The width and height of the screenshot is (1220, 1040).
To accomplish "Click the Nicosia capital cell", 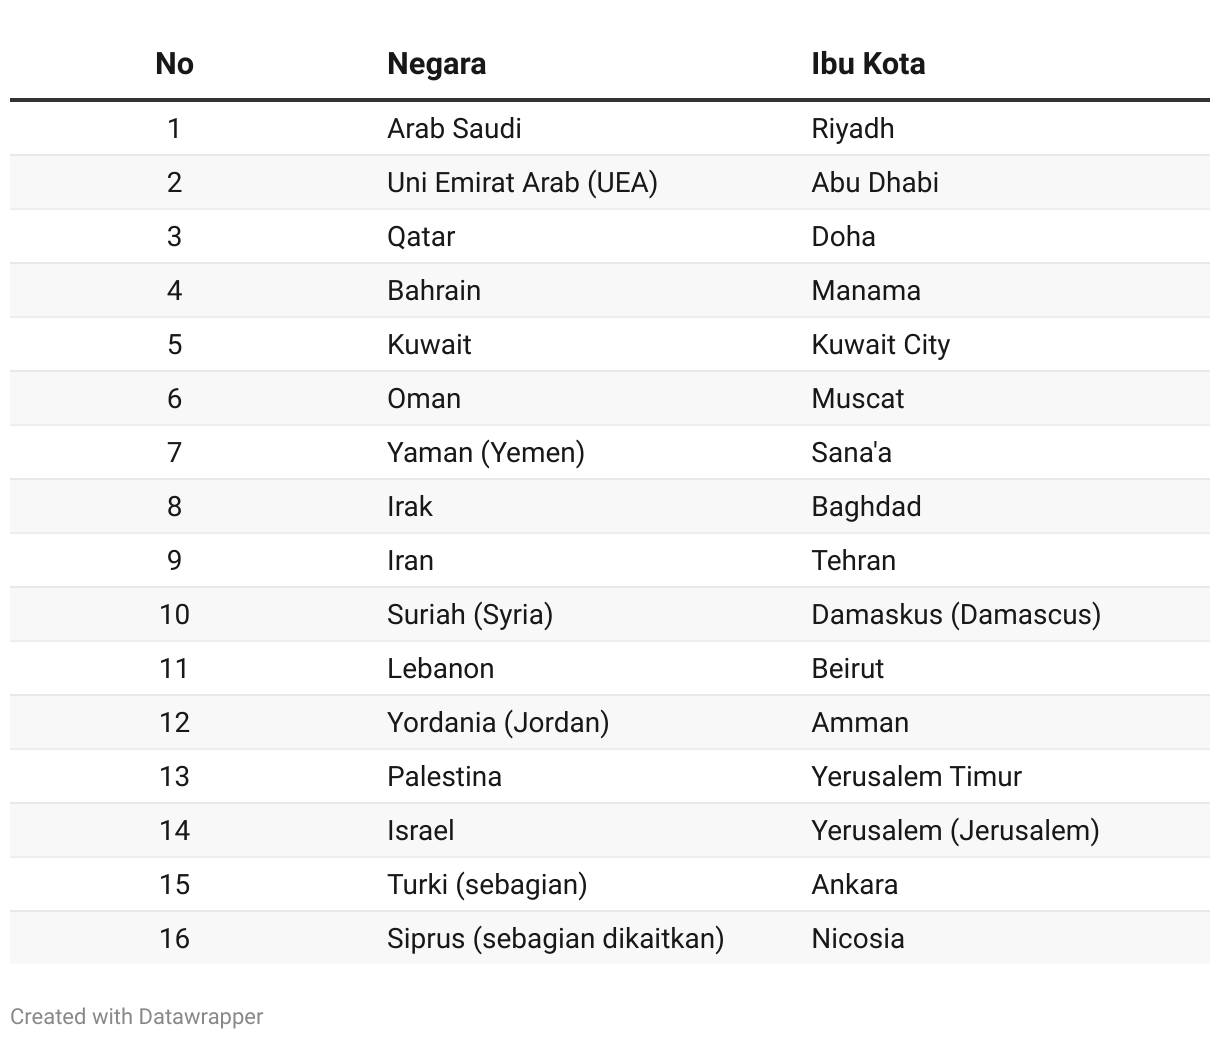I will pos(858,939).
